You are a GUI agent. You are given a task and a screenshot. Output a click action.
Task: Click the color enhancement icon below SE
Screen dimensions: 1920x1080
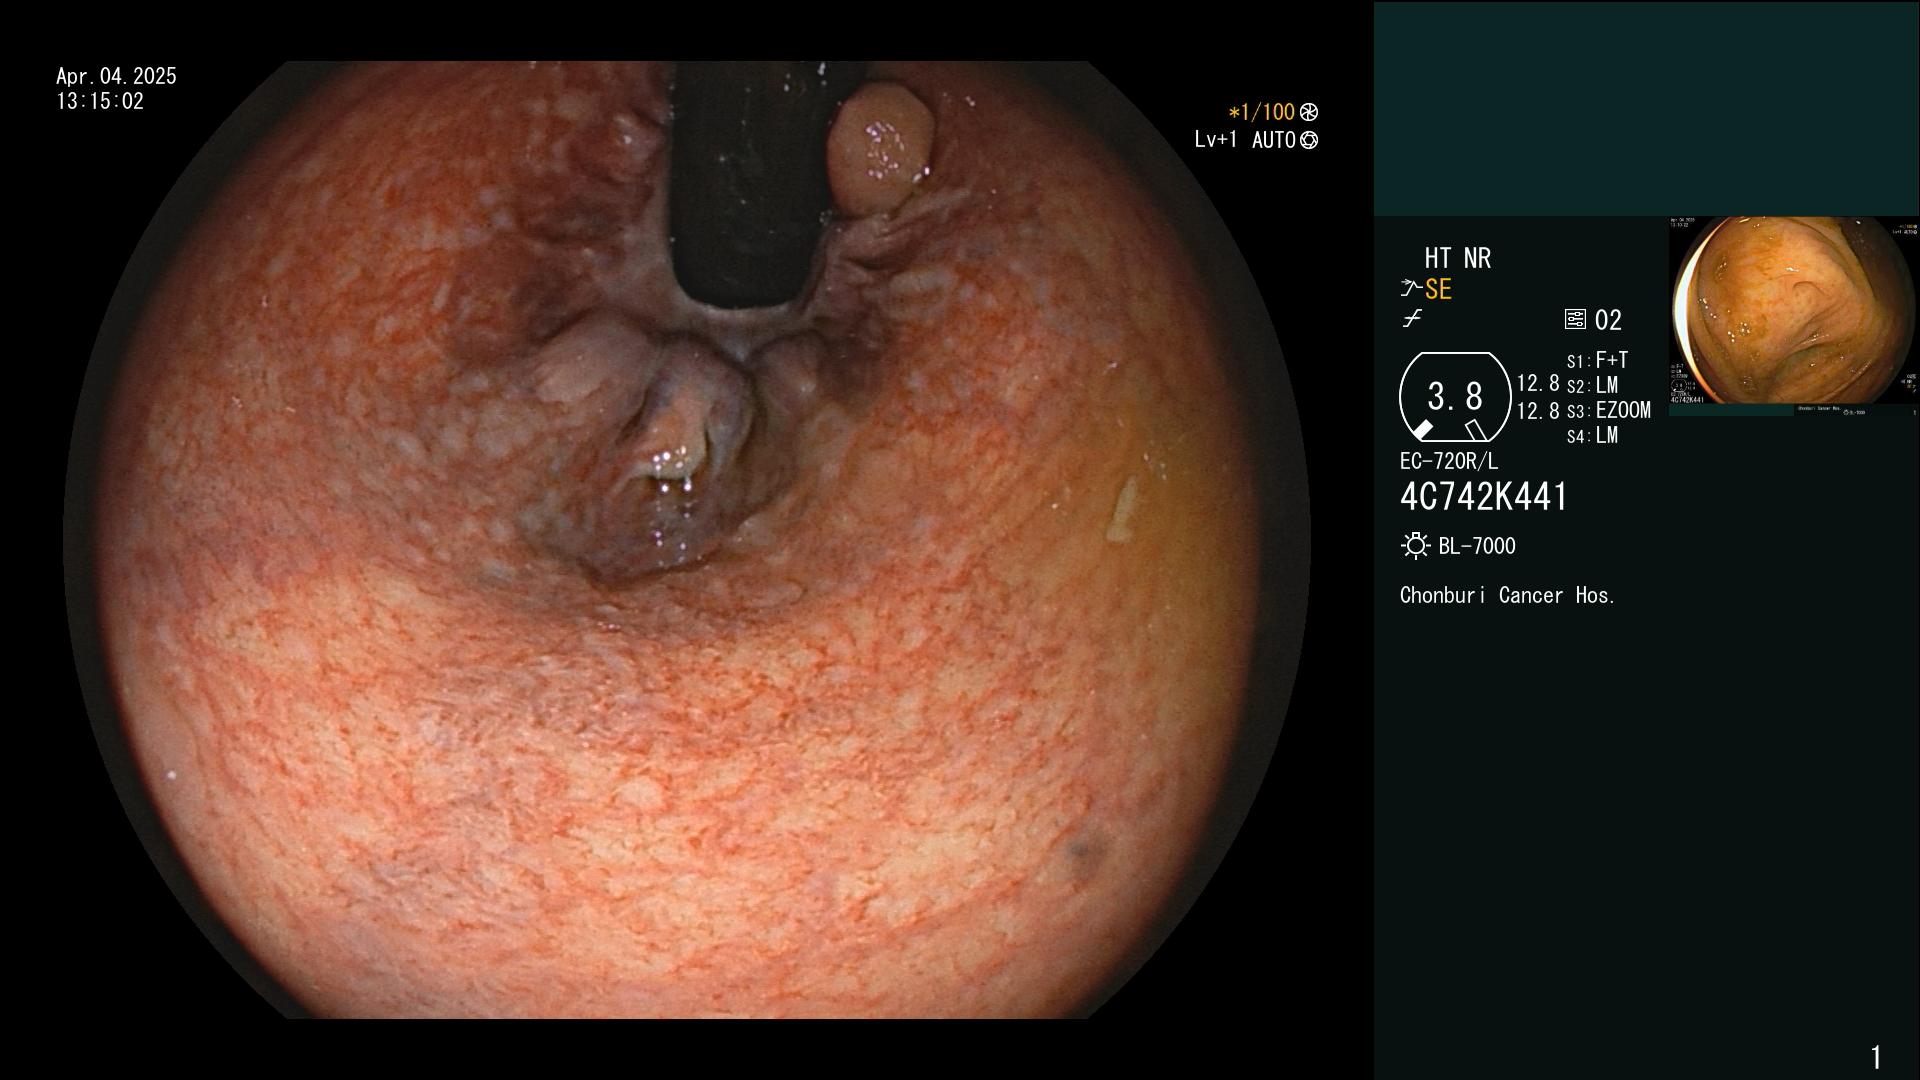[x=1412, y=319]
